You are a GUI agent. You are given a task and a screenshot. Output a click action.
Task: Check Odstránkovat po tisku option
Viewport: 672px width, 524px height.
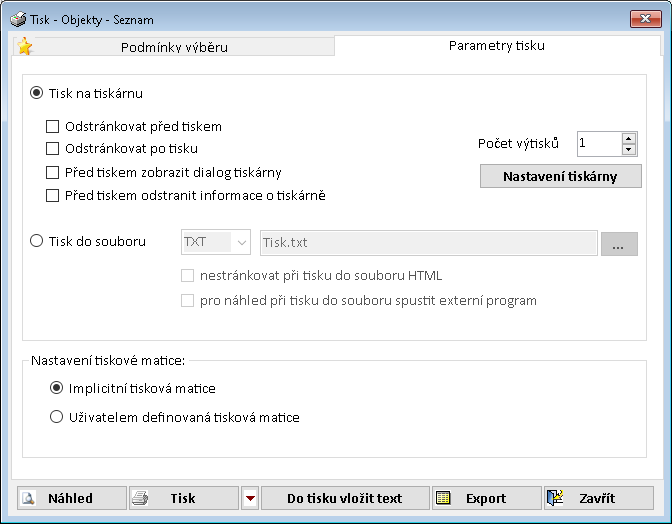[53, 149]
